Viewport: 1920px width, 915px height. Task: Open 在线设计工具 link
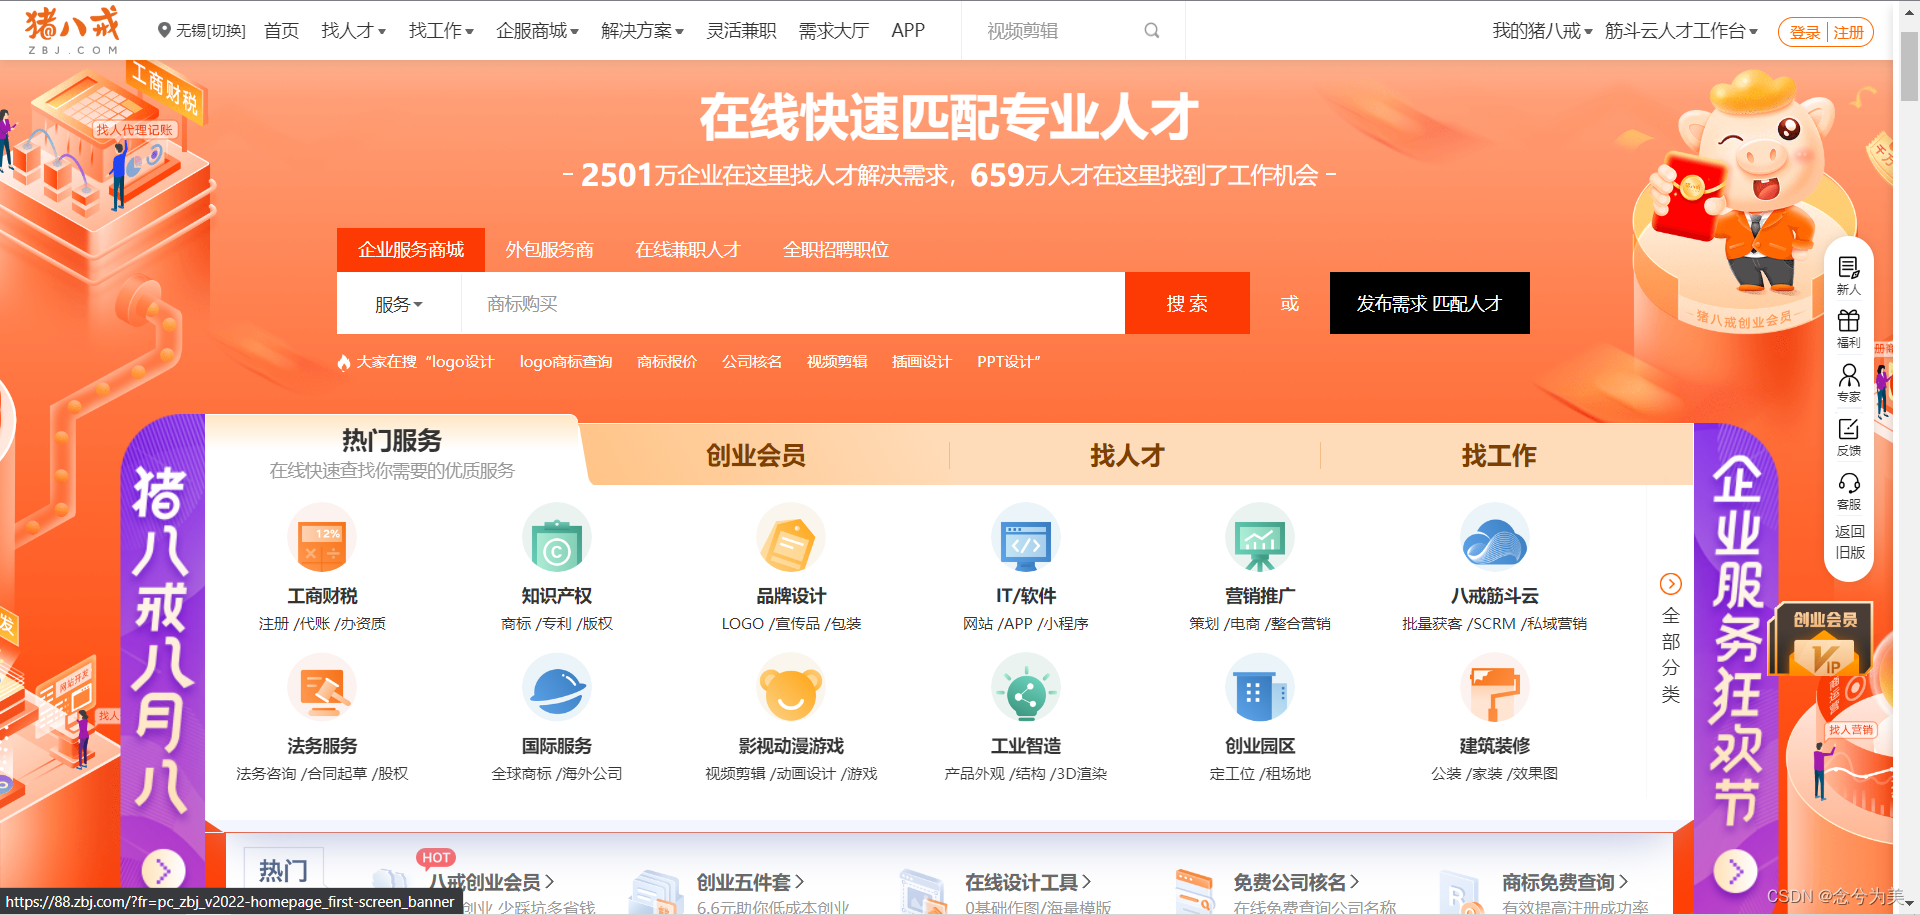tap(1028, 882)
